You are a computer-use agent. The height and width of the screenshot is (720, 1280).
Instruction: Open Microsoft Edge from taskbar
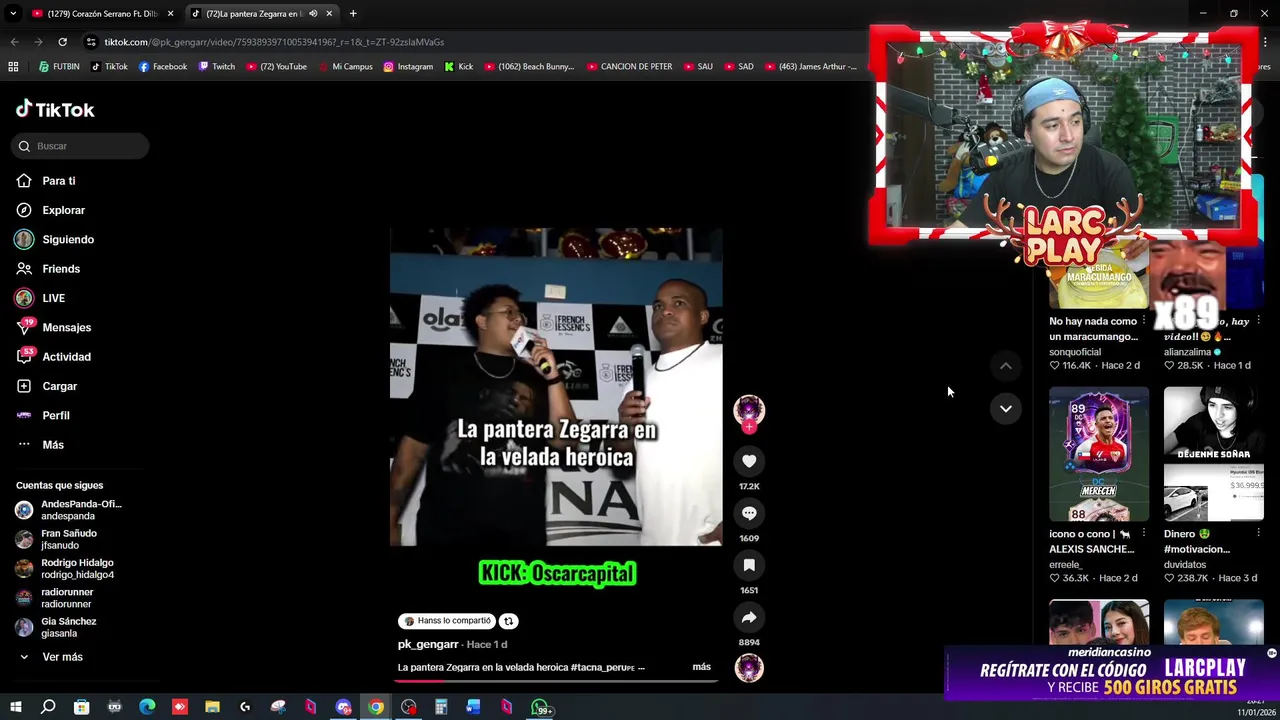click(147, 708)
